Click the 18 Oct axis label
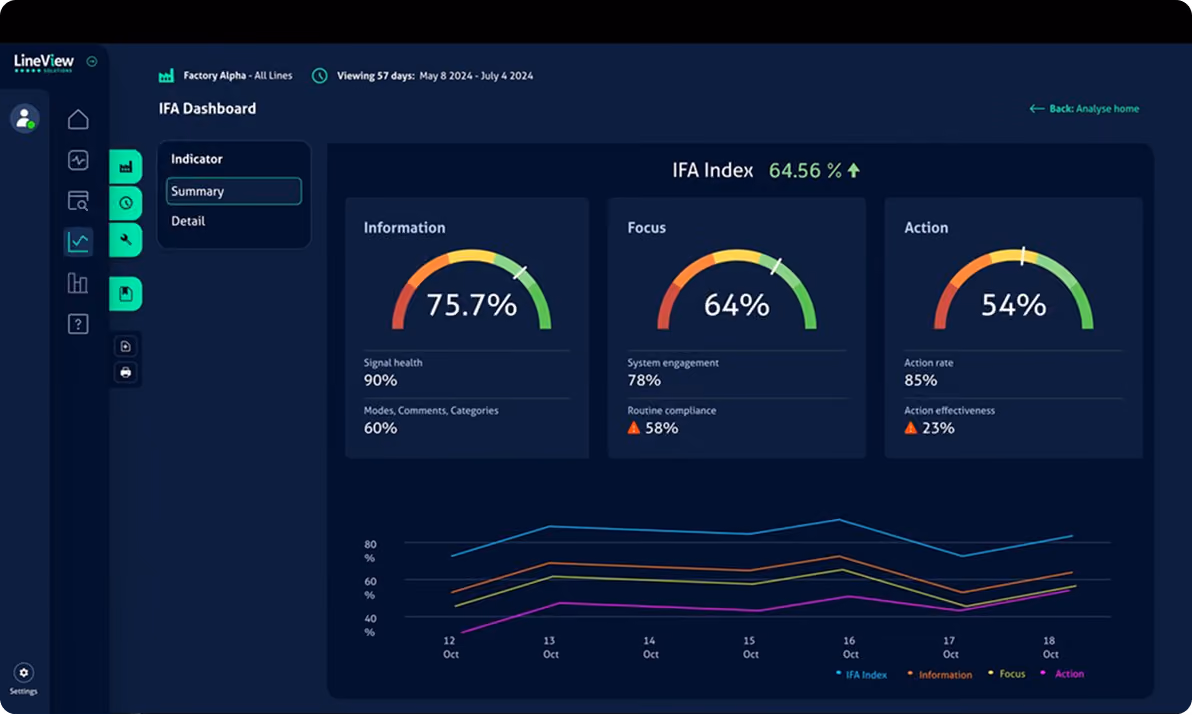This screenshot has height=715, width=1192. pos(1050,647)
